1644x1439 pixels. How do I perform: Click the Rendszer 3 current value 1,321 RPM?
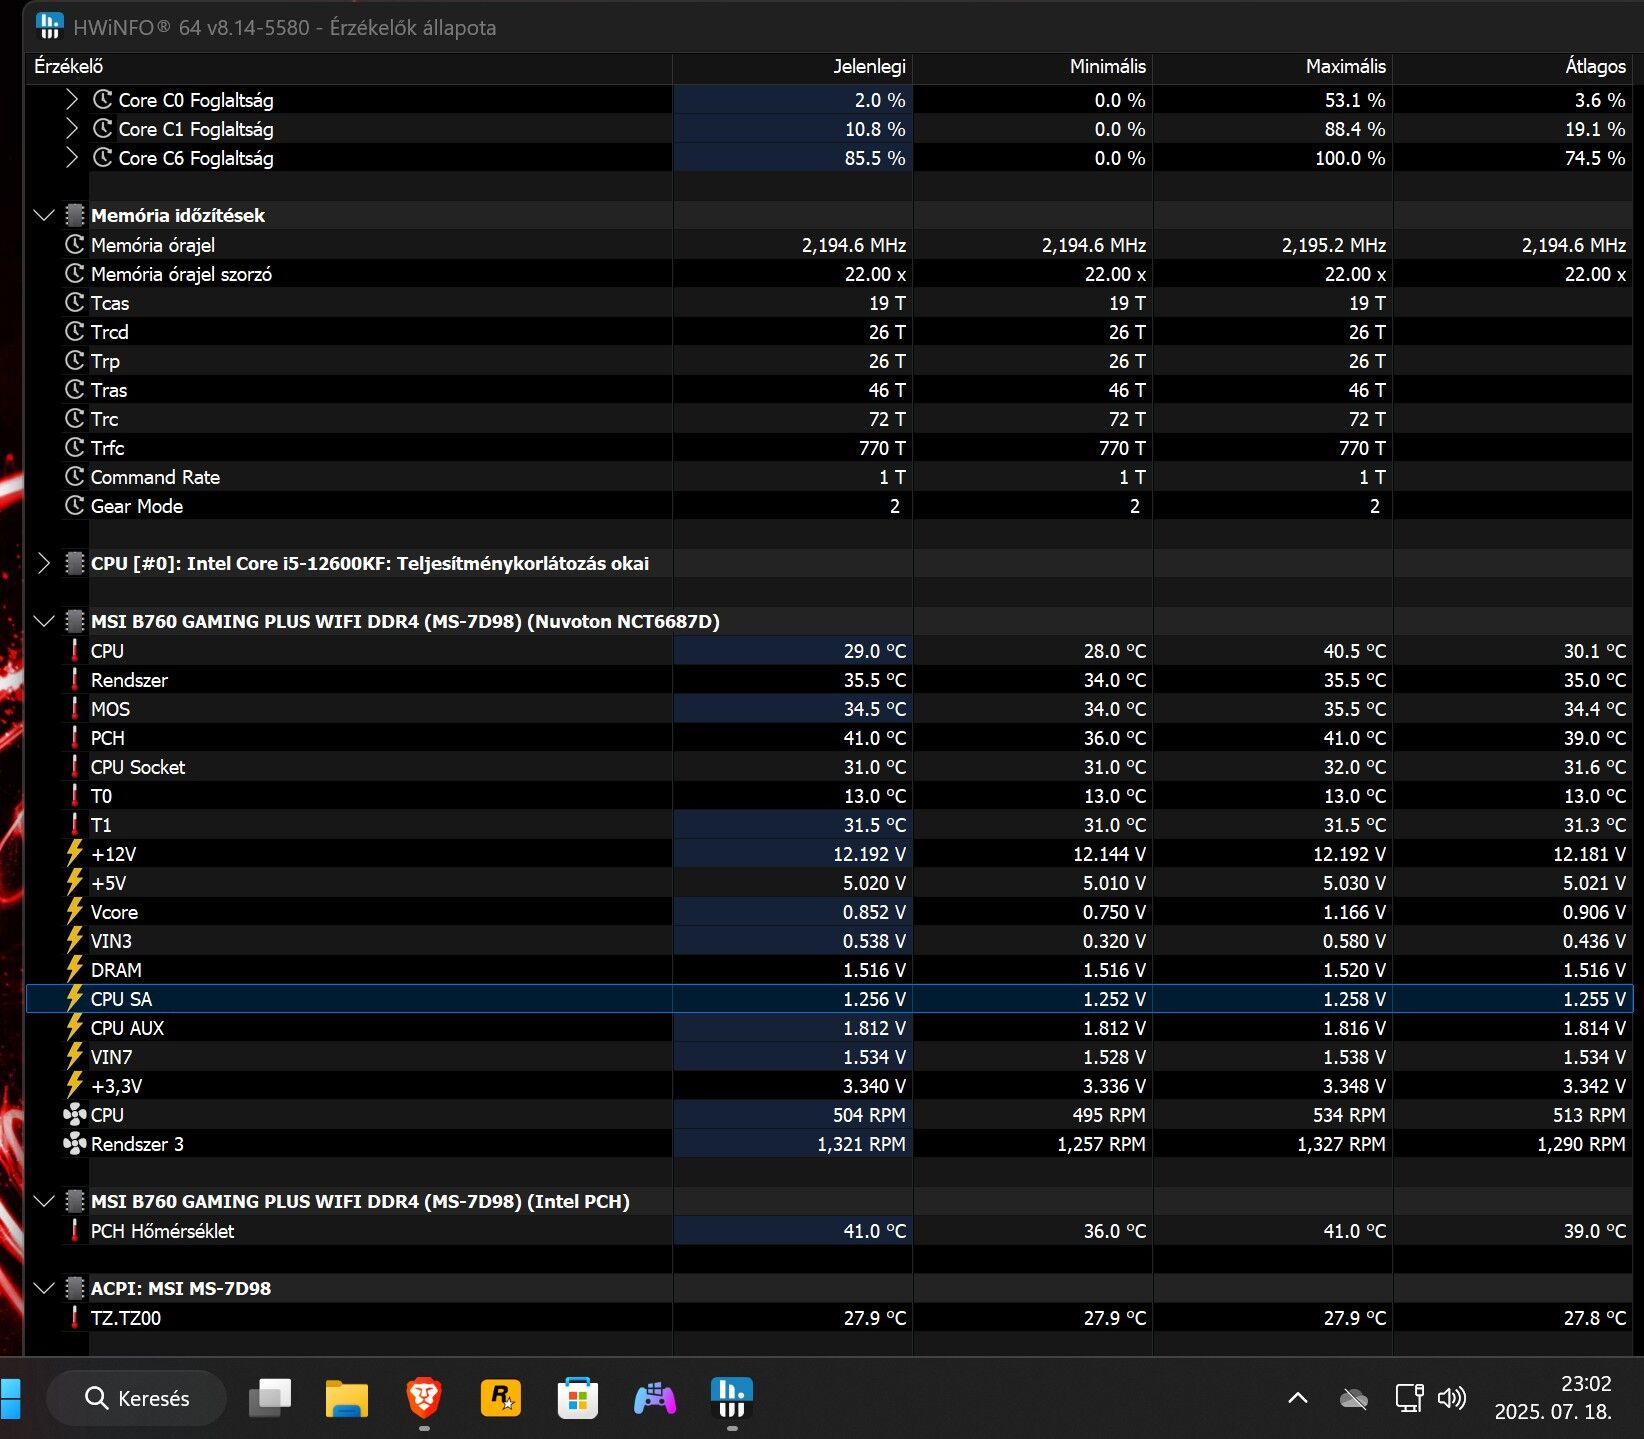tap(861, 1144)
